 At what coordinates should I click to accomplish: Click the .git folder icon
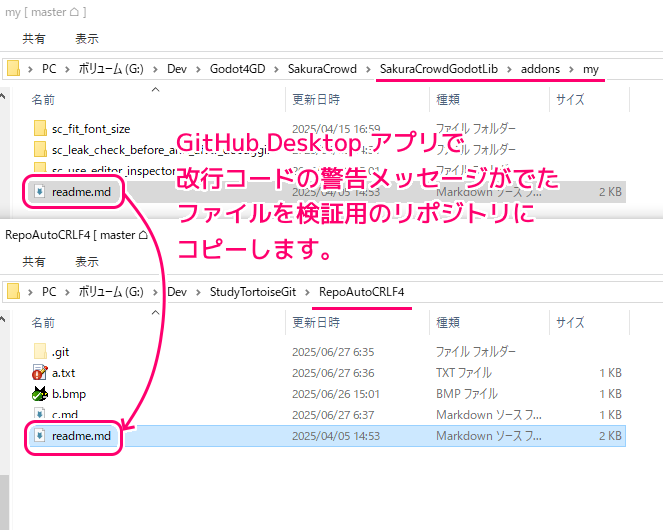[x=40, y=352]
